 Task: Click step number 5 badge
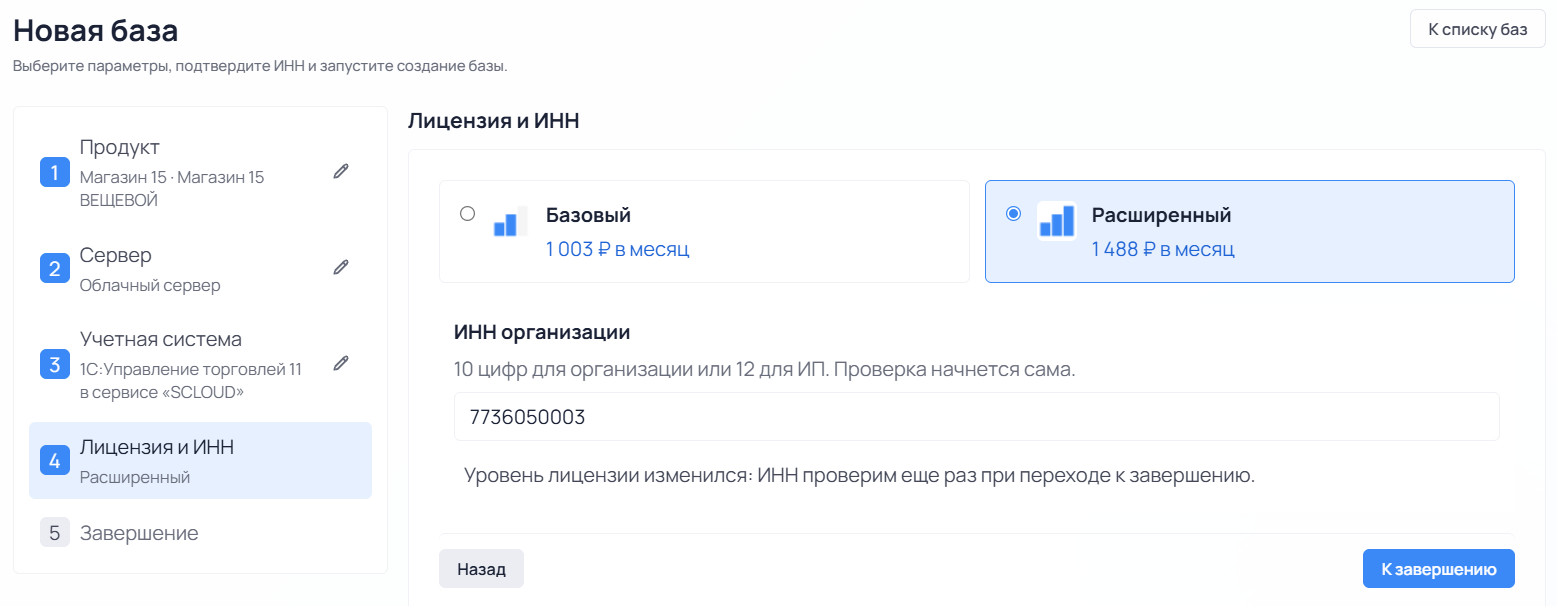[x=54, y=533]
